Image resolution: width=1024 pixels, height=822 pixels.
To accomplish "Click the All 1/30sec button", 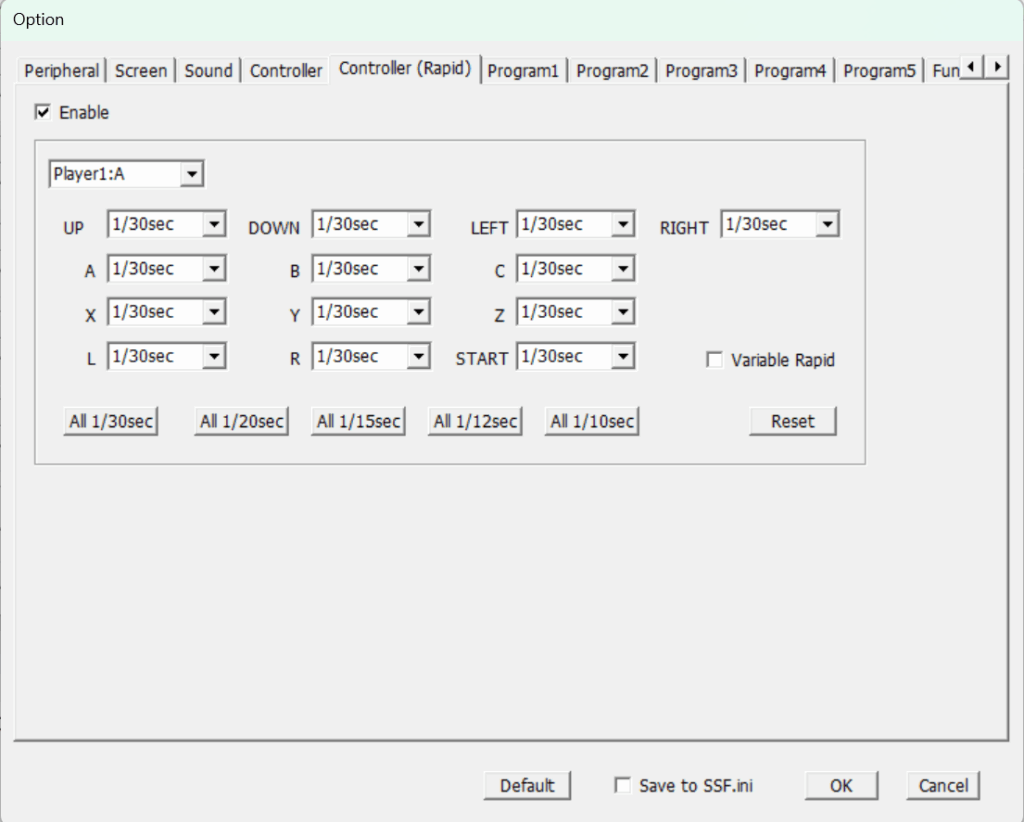I will pyautogui.click(x=110, y=421).
